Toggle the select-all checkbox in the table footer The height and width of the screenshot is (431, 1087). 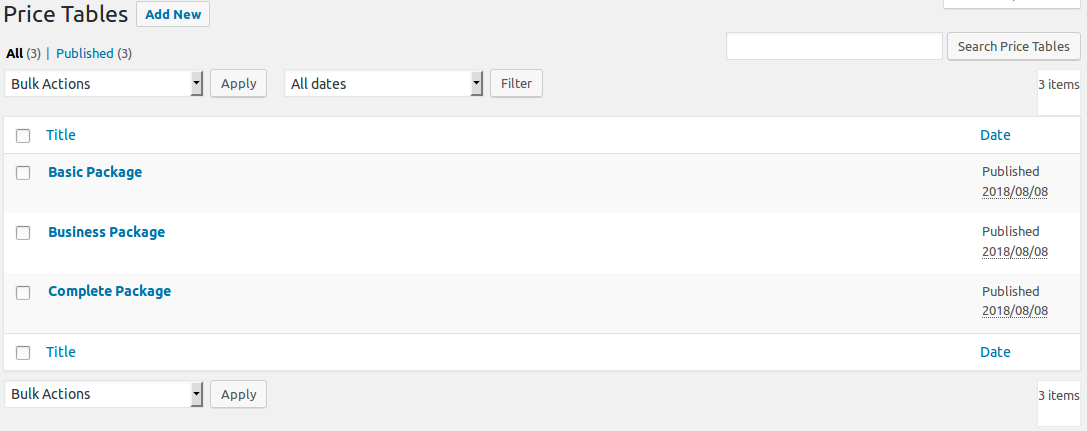[x=23, y=353]
